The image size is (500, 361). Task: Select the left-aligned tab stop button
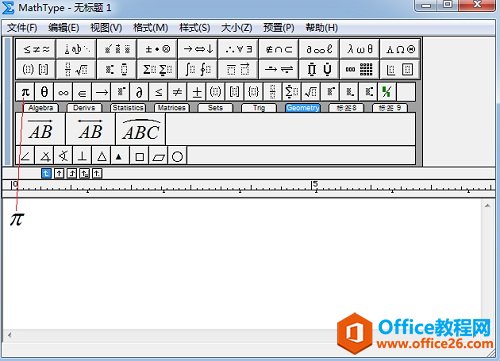(x=46, y=173)
